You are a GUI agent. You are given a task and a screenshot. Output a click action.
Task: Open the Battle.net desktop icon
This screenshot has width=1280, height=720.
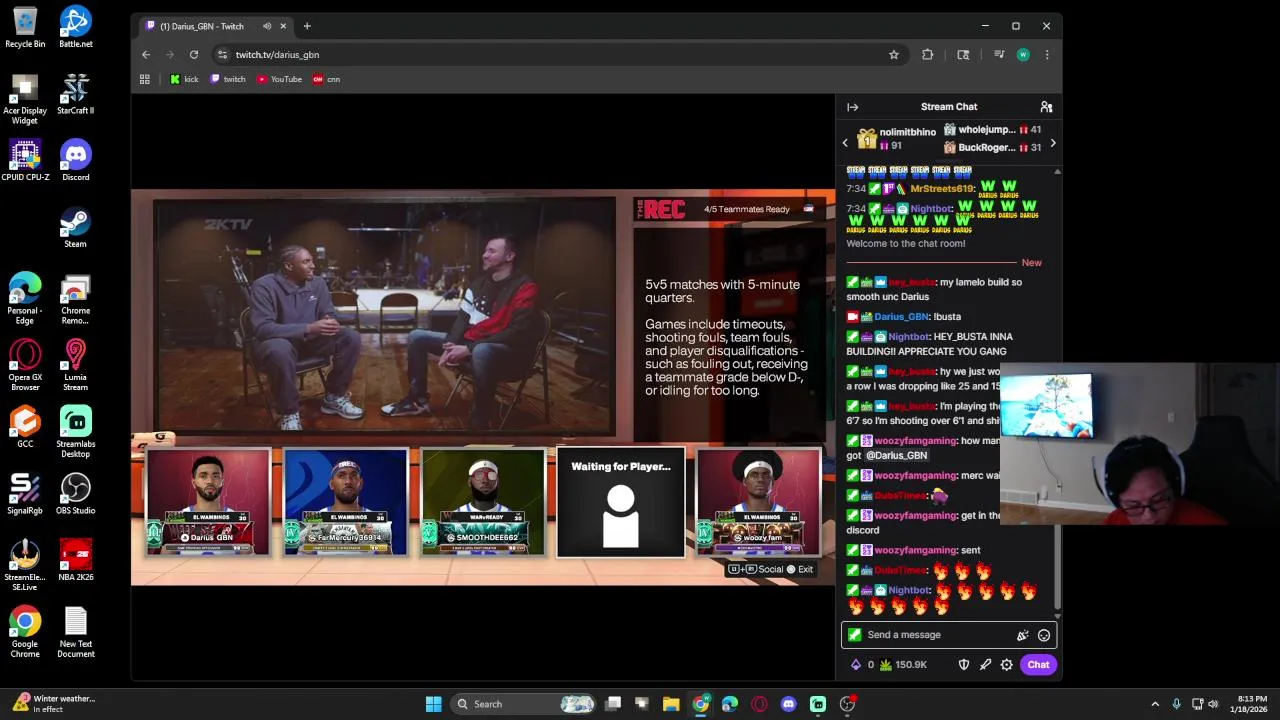pos(75,27)
